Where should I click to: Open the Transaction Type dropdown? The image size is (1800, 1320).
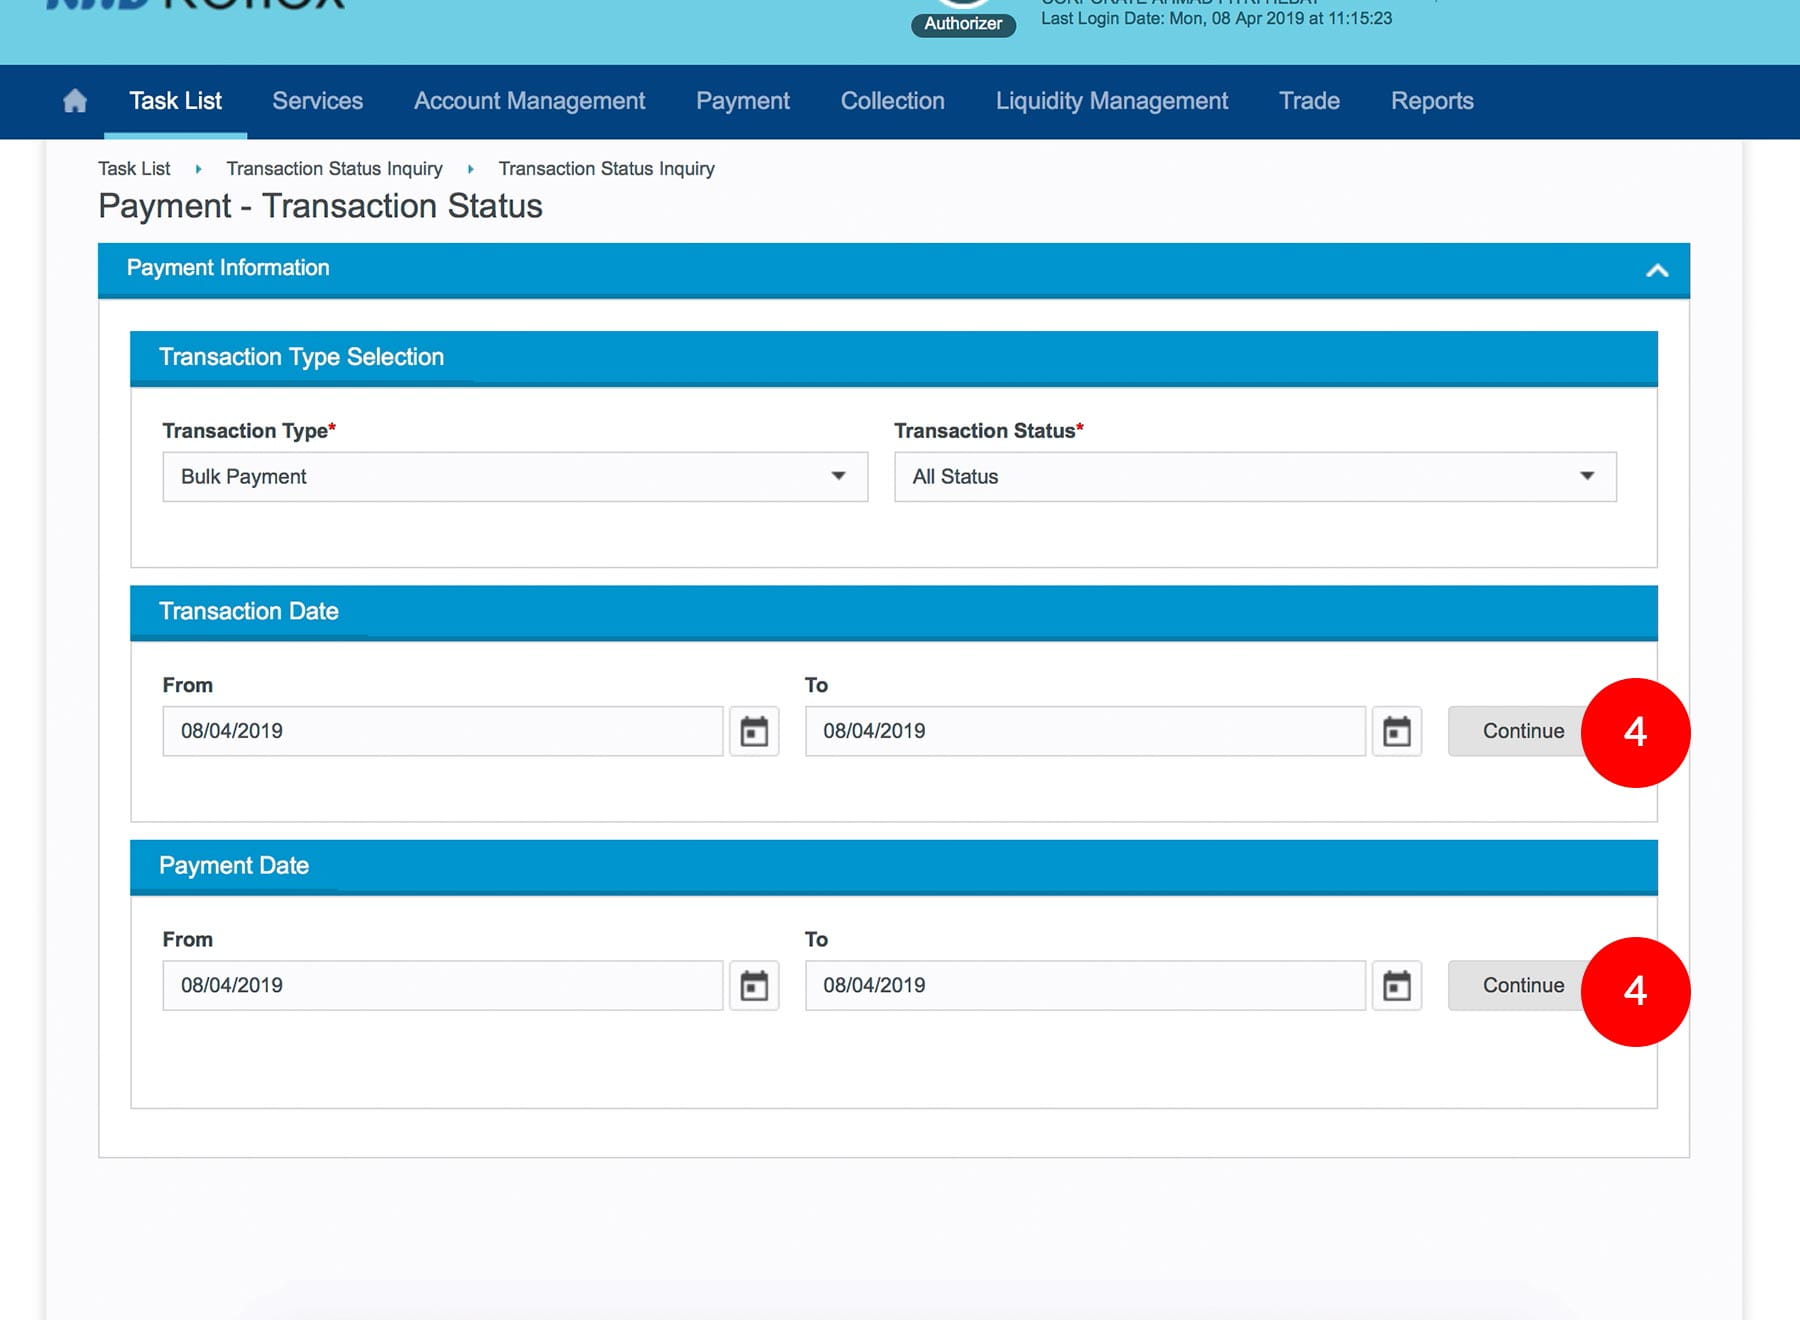[x=514, y=477]
